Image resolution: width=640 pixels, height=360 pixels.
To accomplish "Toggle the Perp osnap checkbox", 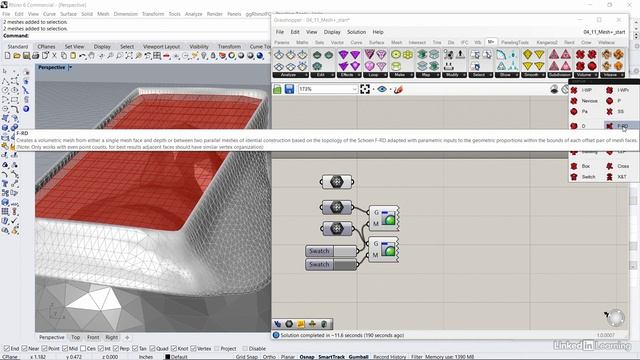I will pyautogui.click(x=116, y=349).
